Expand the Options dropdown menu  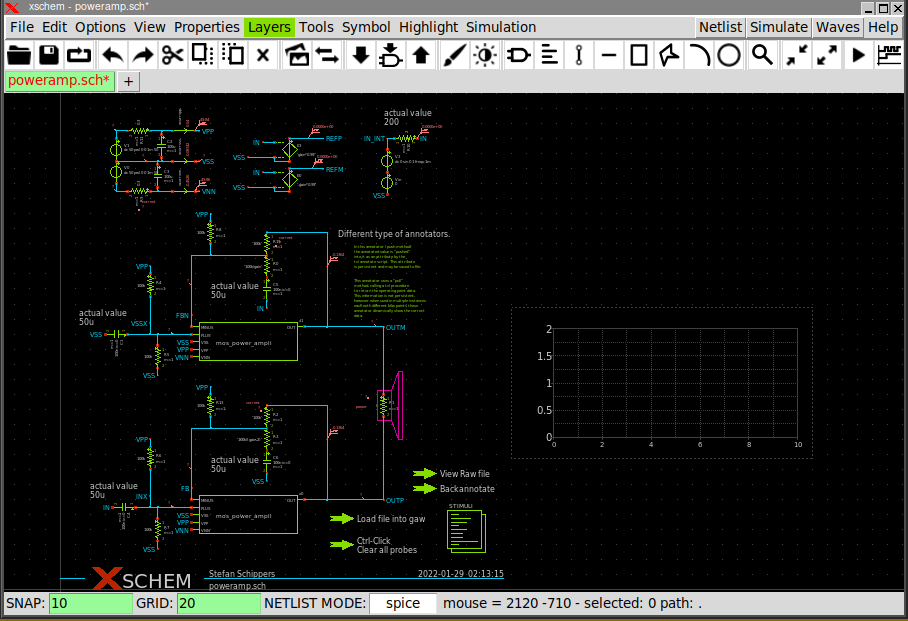coord(100,27)
